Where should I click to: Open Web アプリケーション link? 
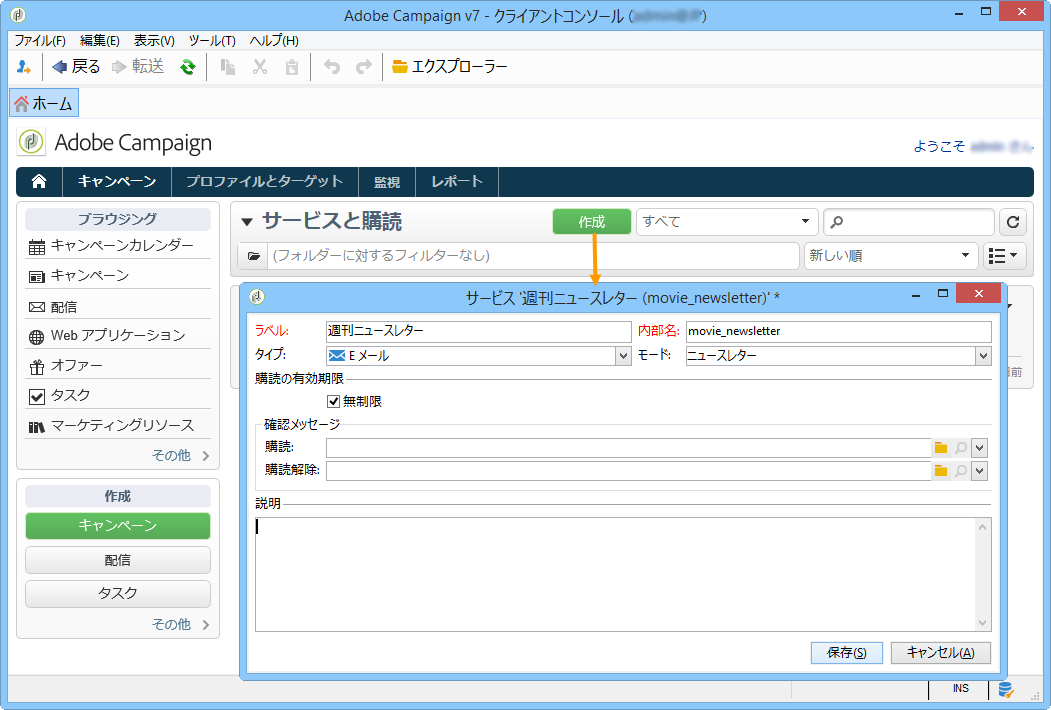pos(118,336)
